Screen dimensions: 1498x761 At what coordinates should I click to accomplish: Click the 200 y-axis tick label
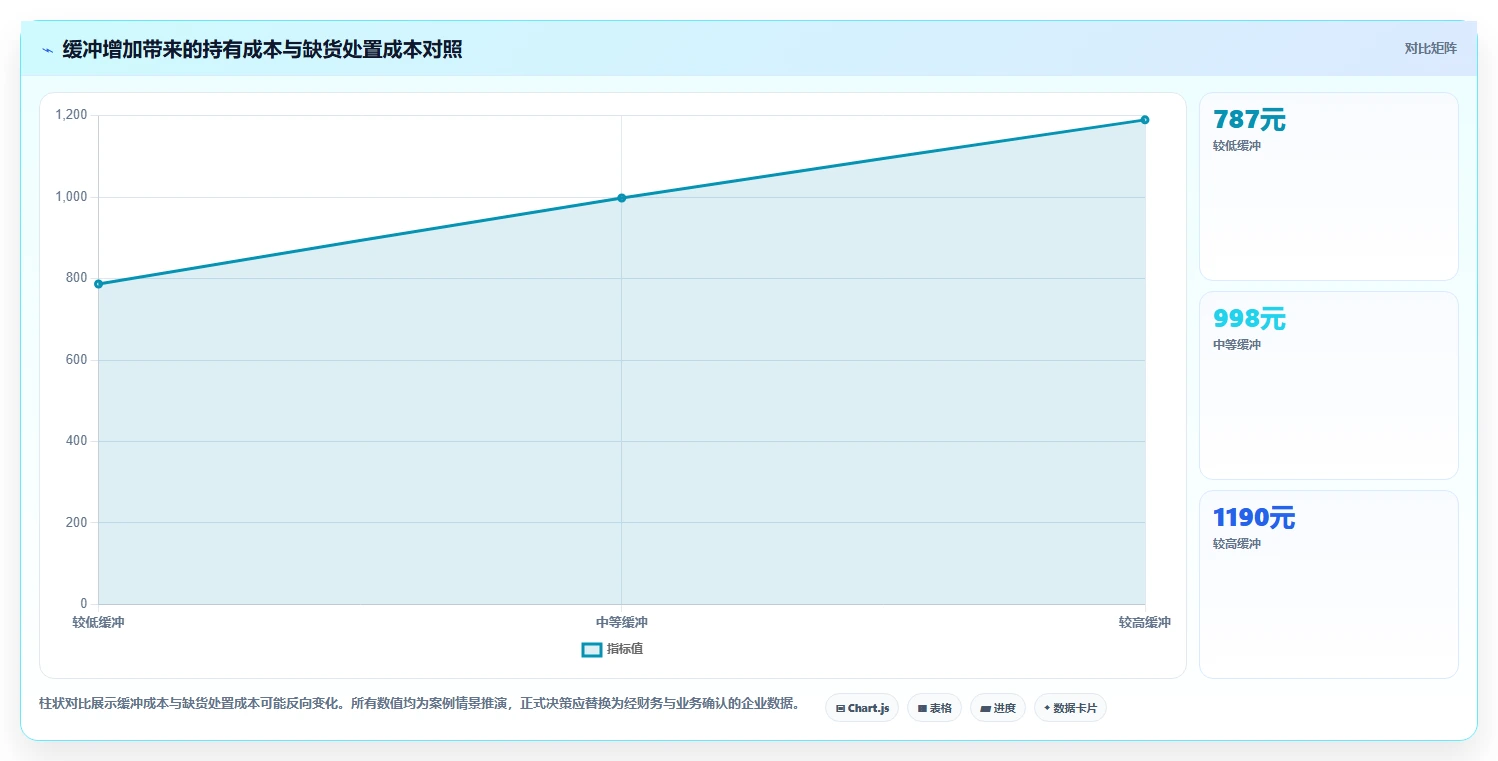point(77,523)
